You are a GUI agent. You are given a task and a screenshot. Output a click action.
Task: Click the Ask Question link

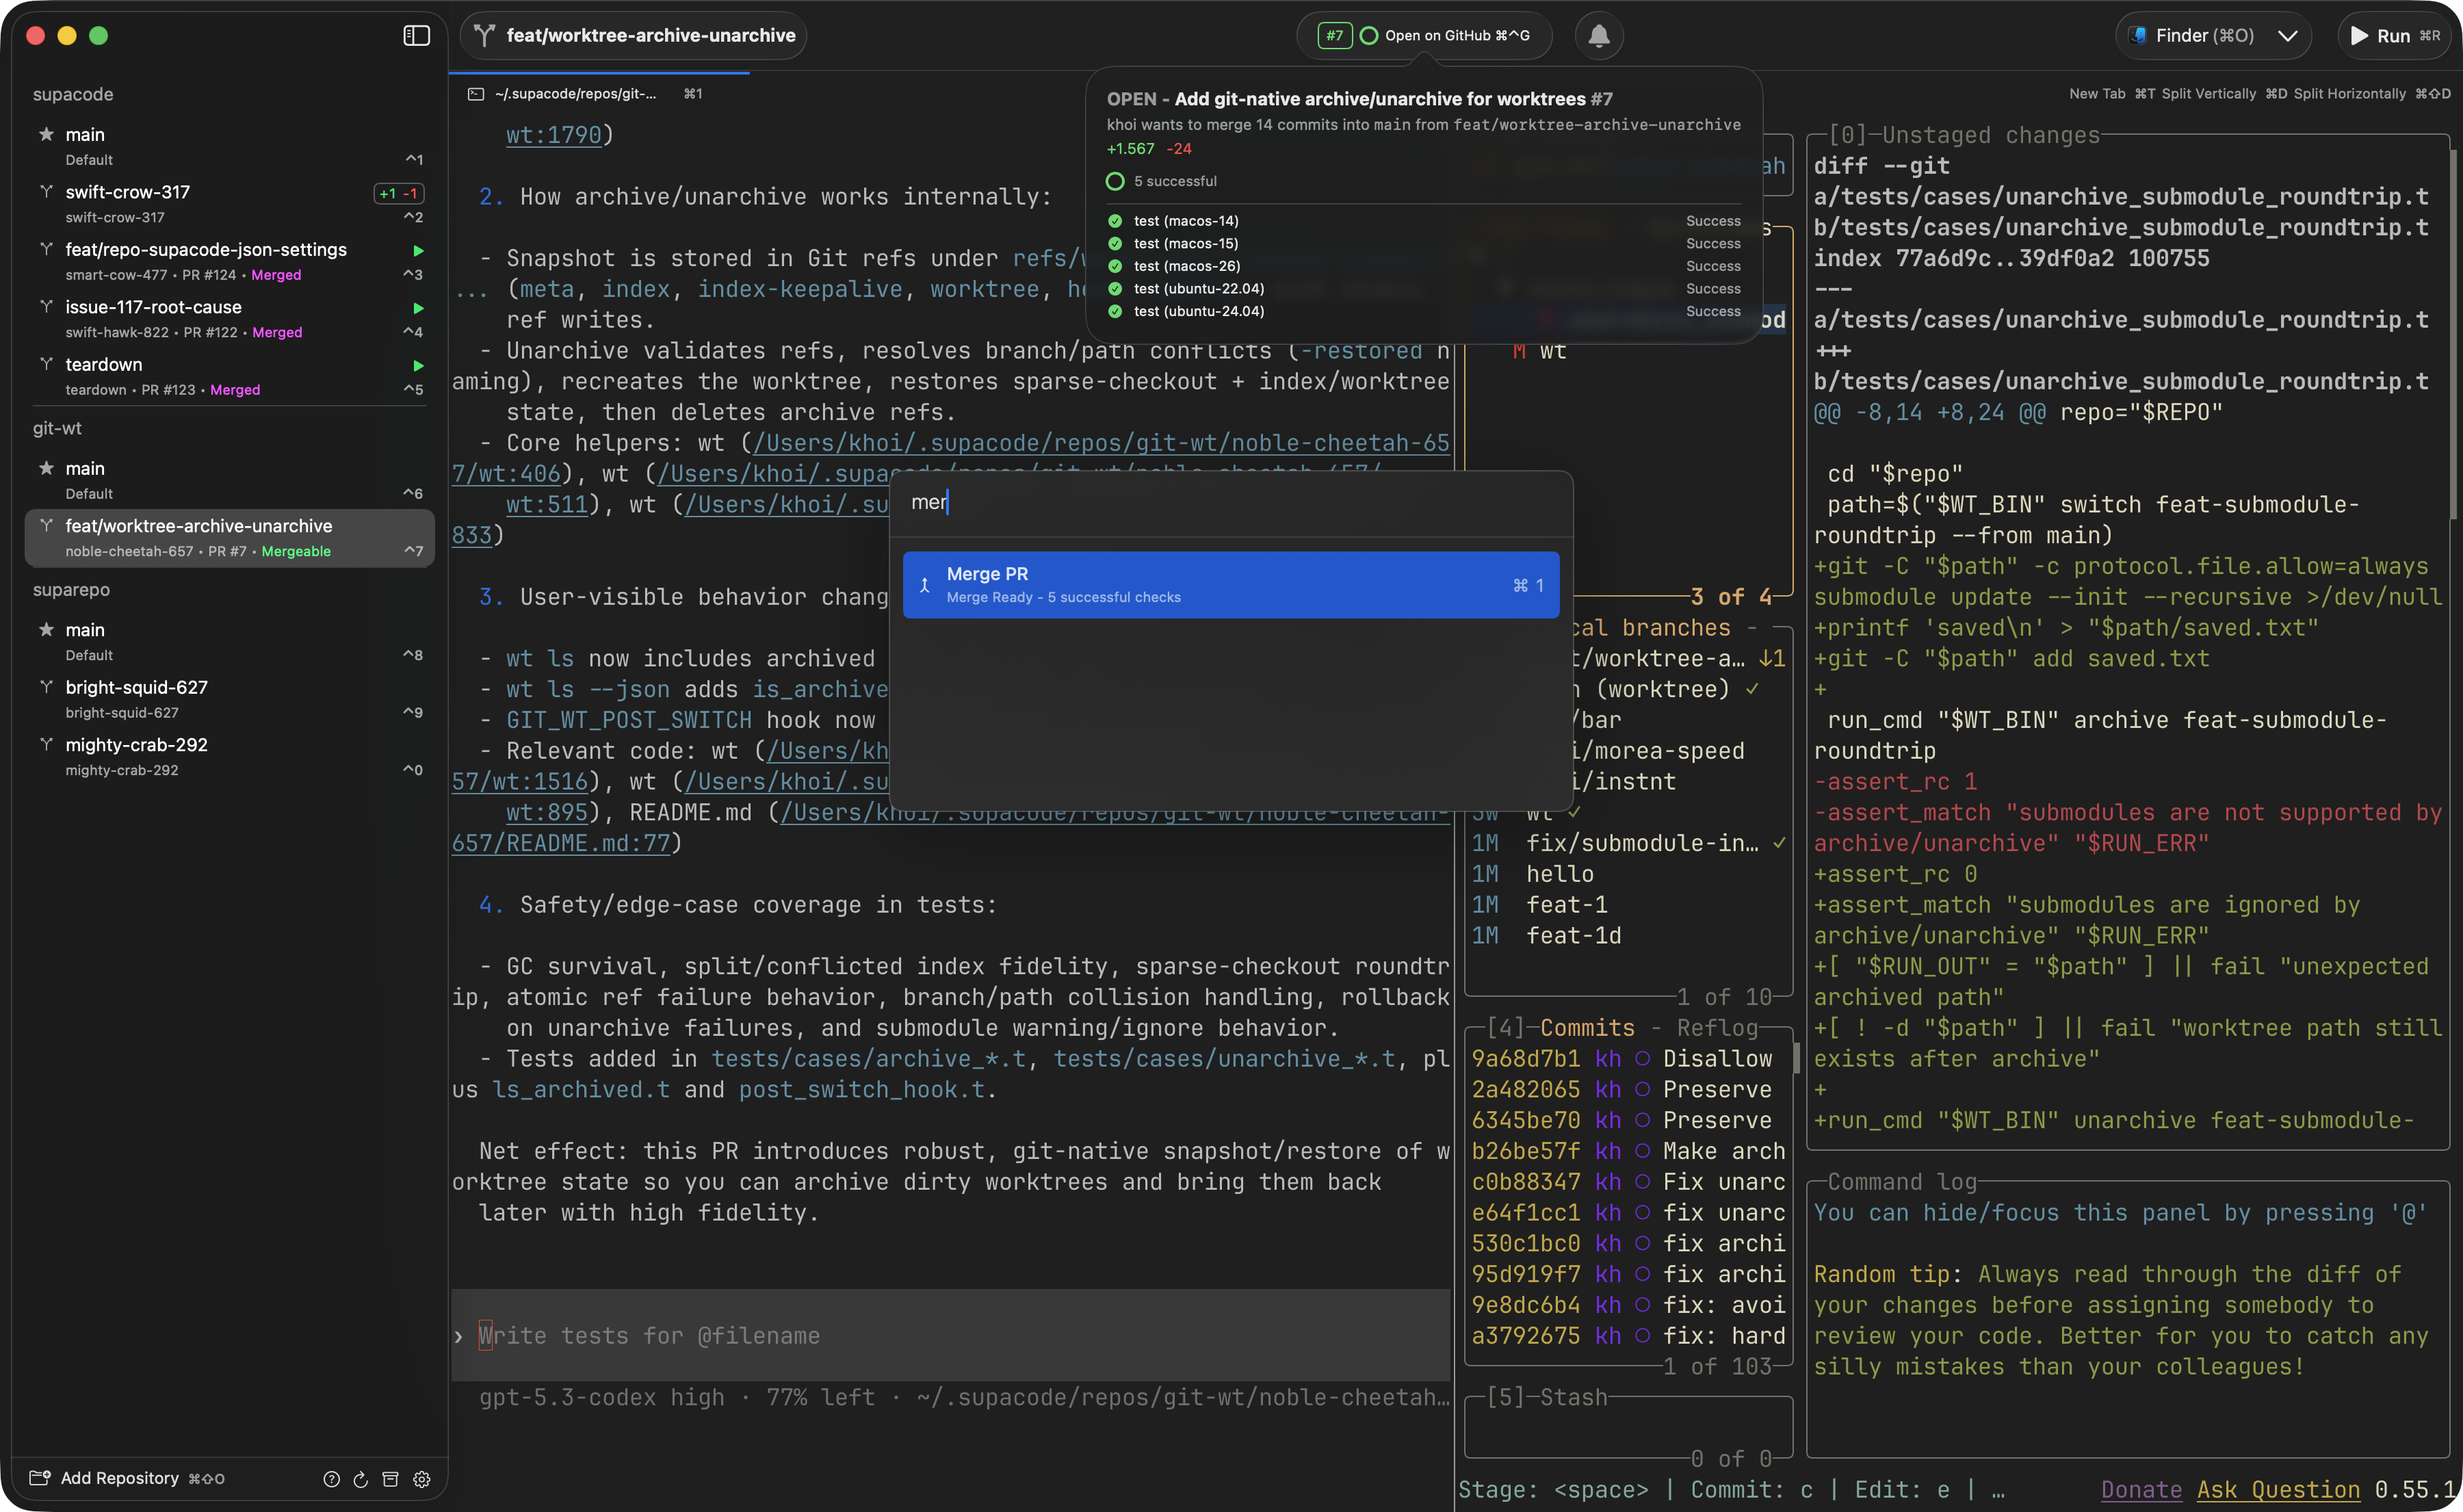pyautogui.click(x=2281, y=1489)
